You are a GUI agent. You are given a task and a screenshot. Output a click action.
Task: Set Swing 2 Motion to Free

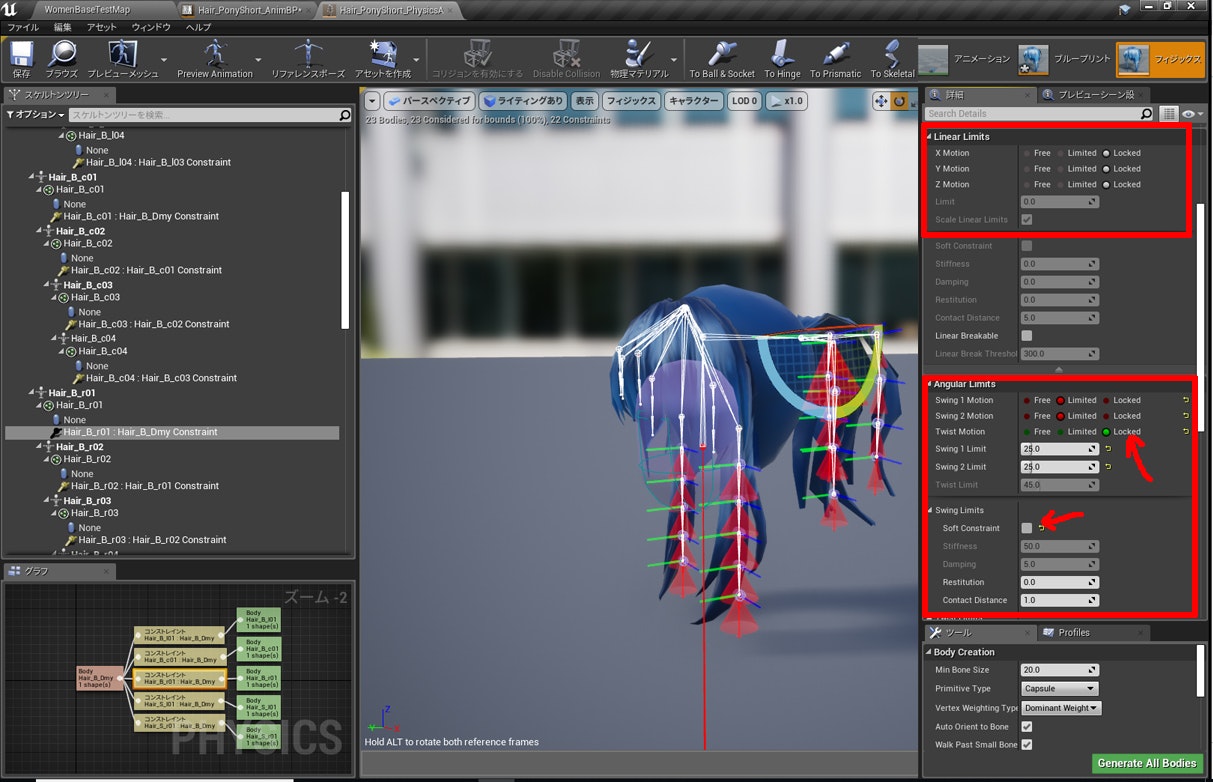click(1027, 416)
